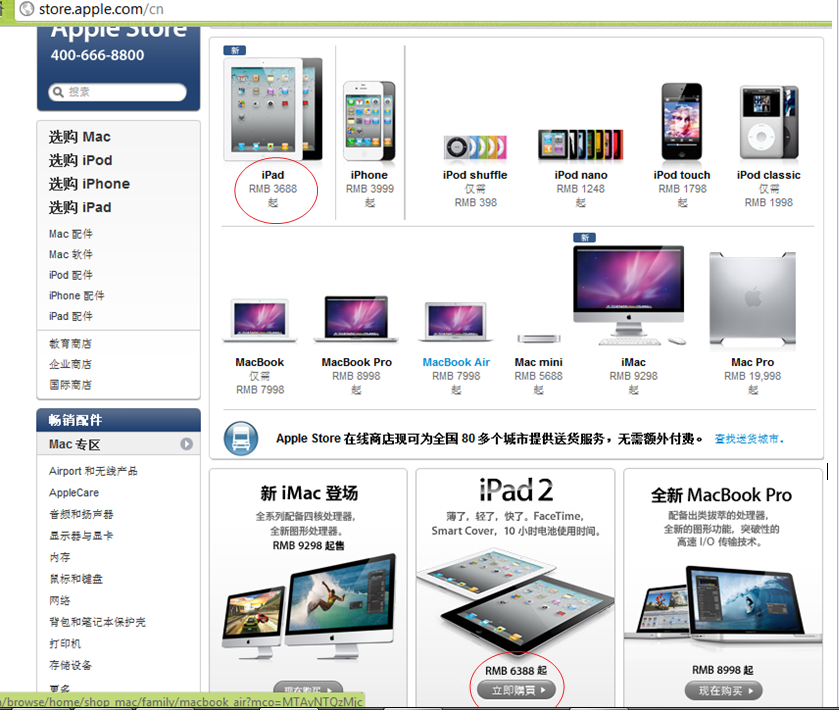Click the search input field
Image resolution: width=839 pixels, height=710 pixels.
[x=118, y=92]
